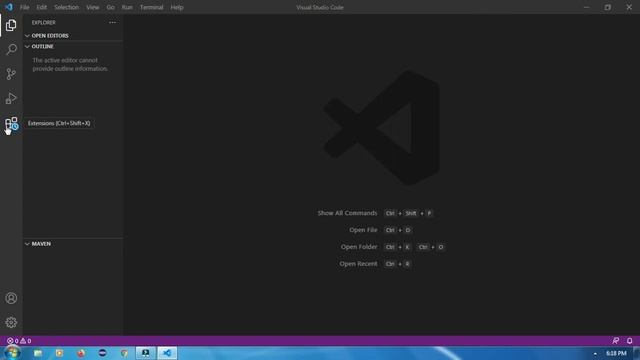
Task: Click the errors count in status bar
Action: tap(13, 341)
